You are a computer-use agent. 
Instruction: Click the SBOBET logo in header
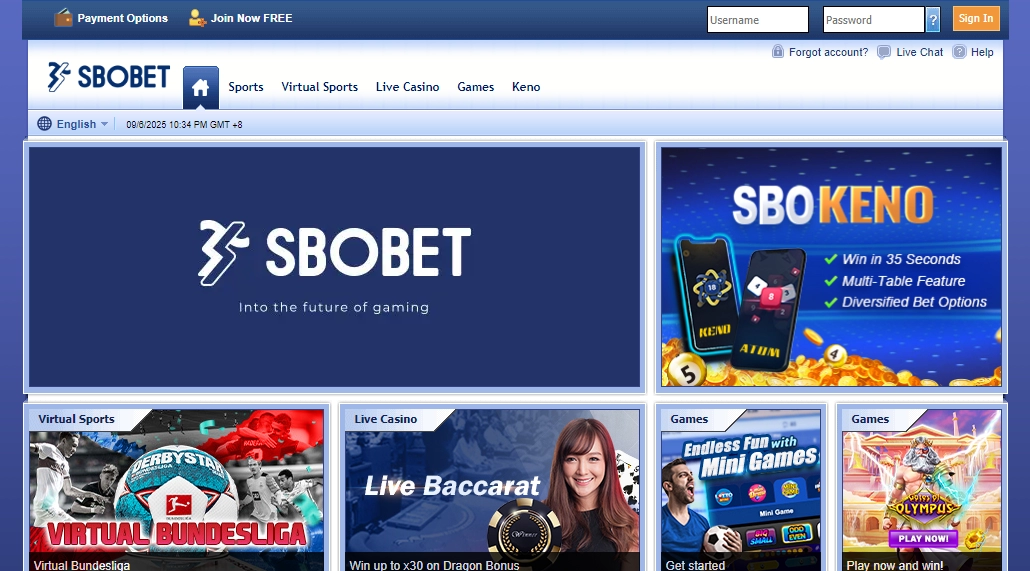[x=109, y=77]
